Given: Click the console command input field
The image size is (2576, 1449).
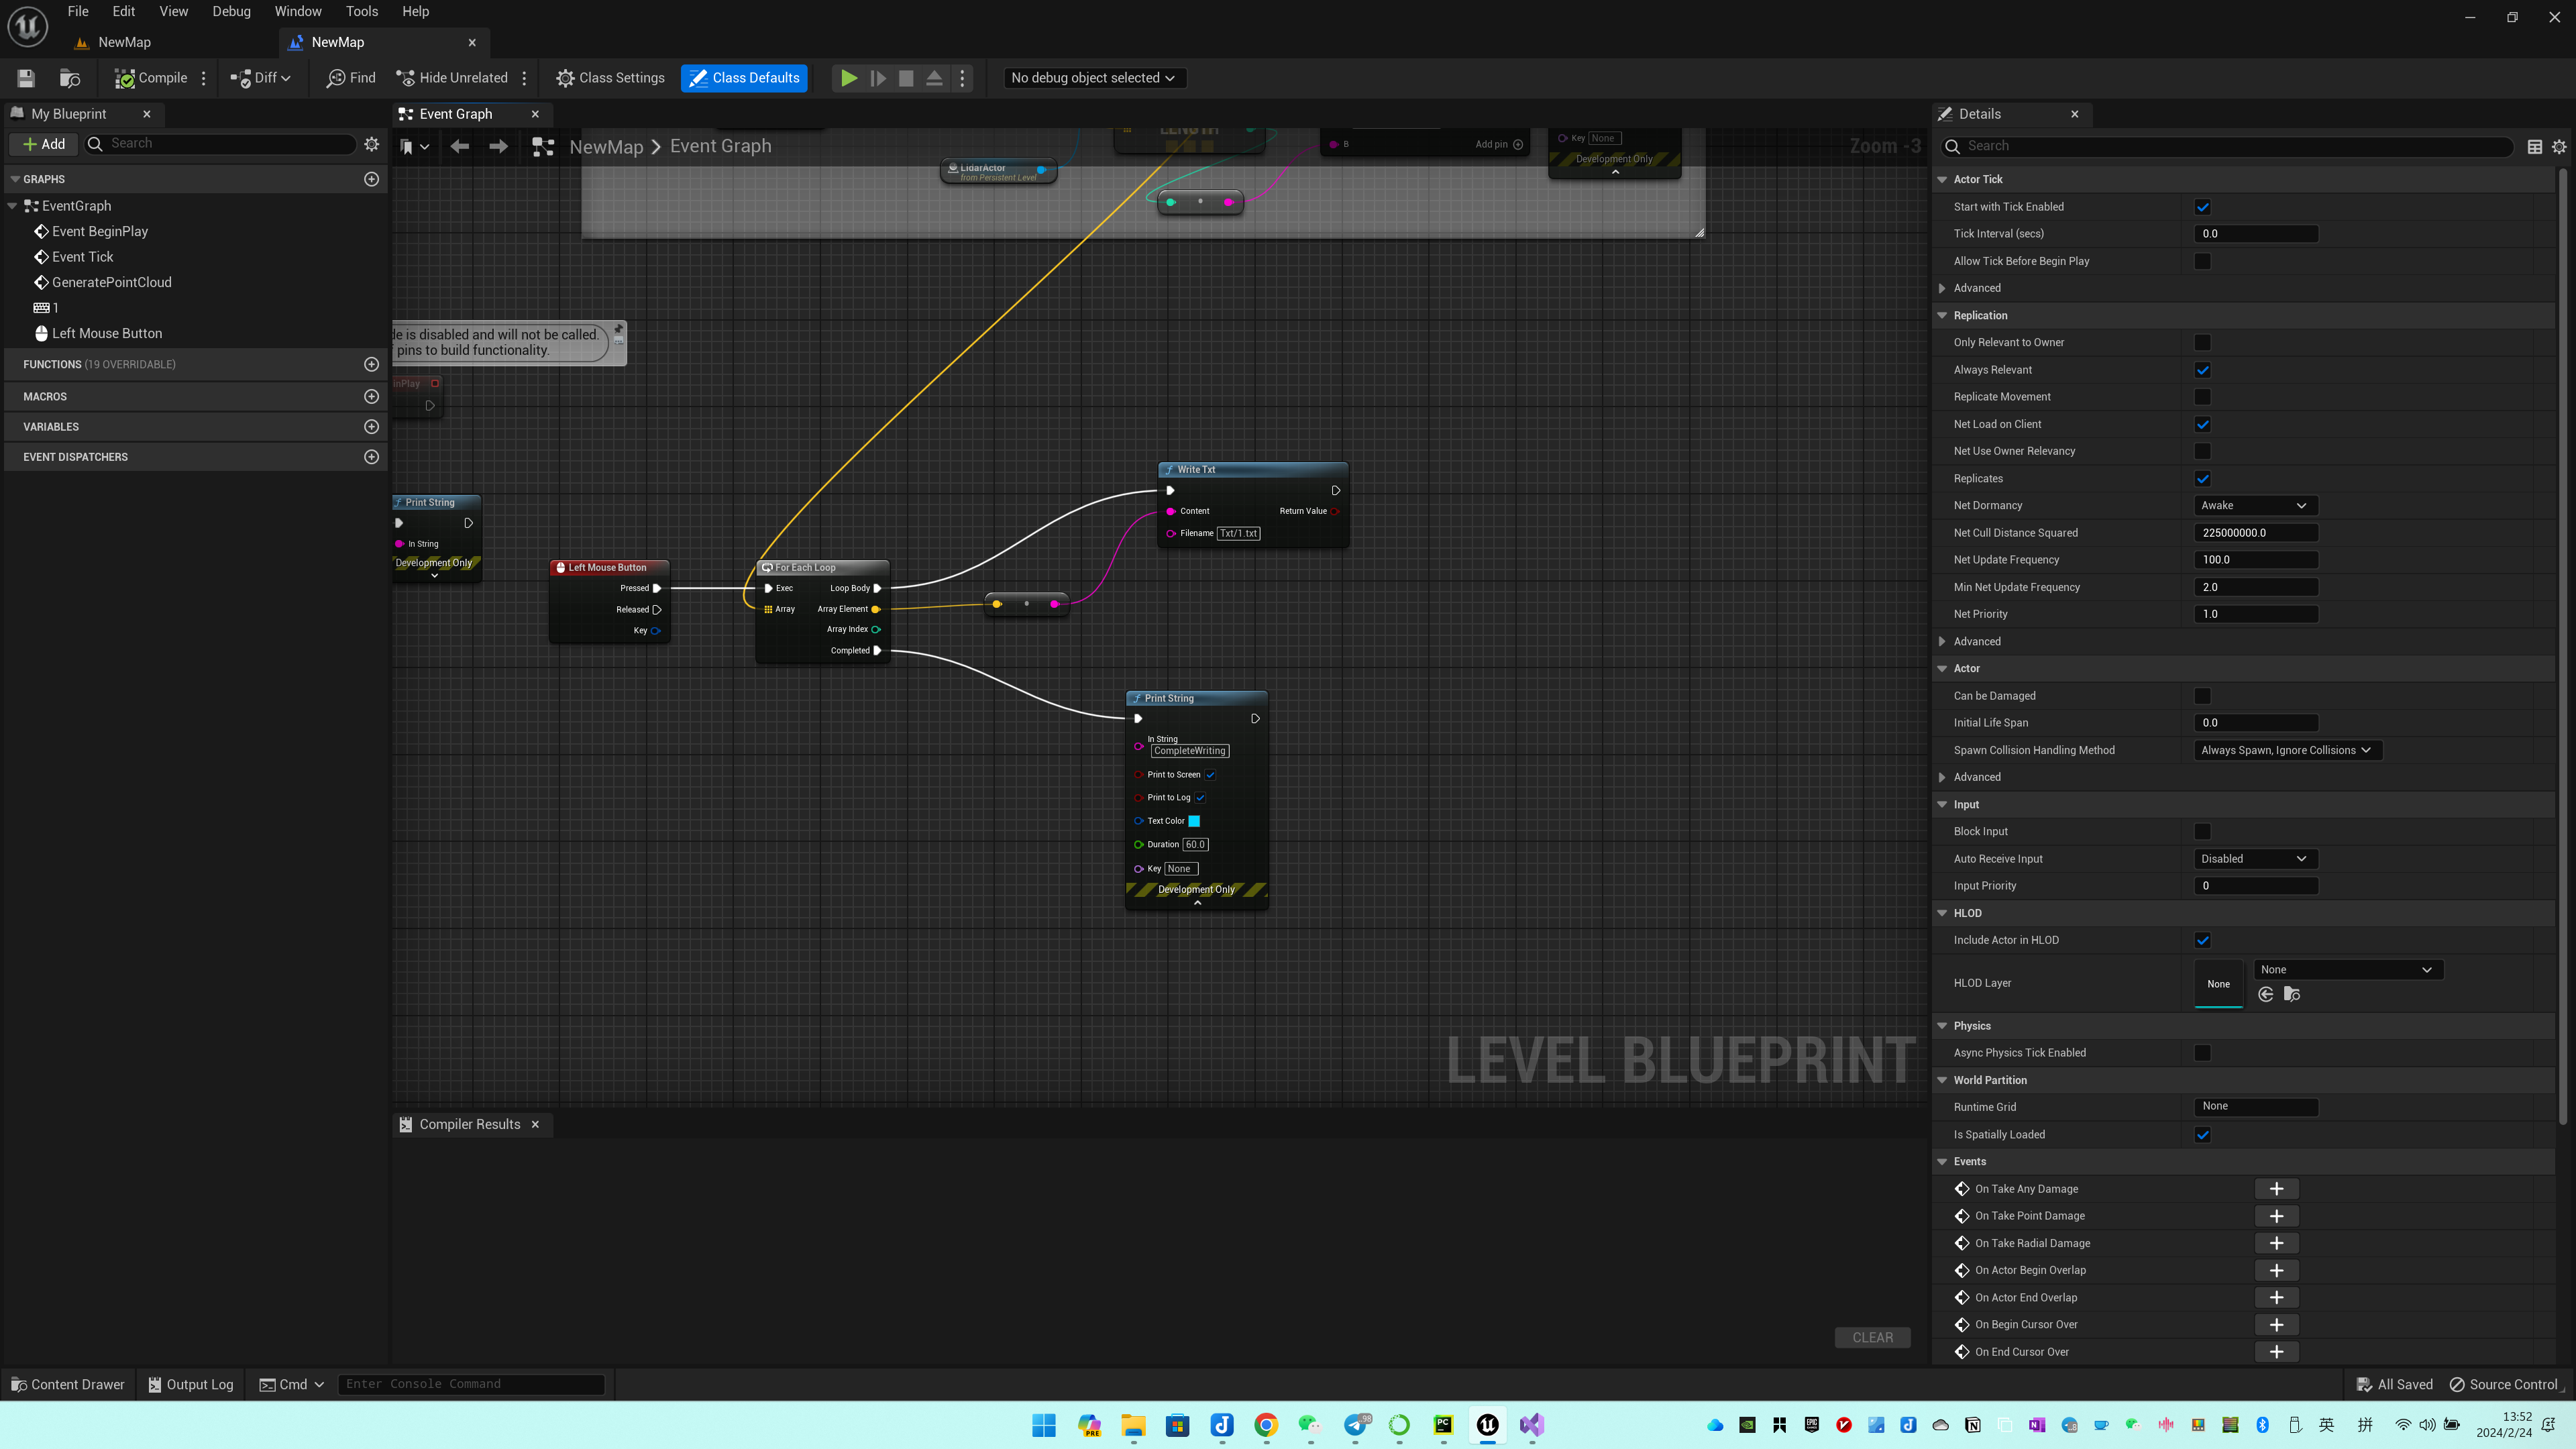Looking at the screenshot, I should 471,1384.
